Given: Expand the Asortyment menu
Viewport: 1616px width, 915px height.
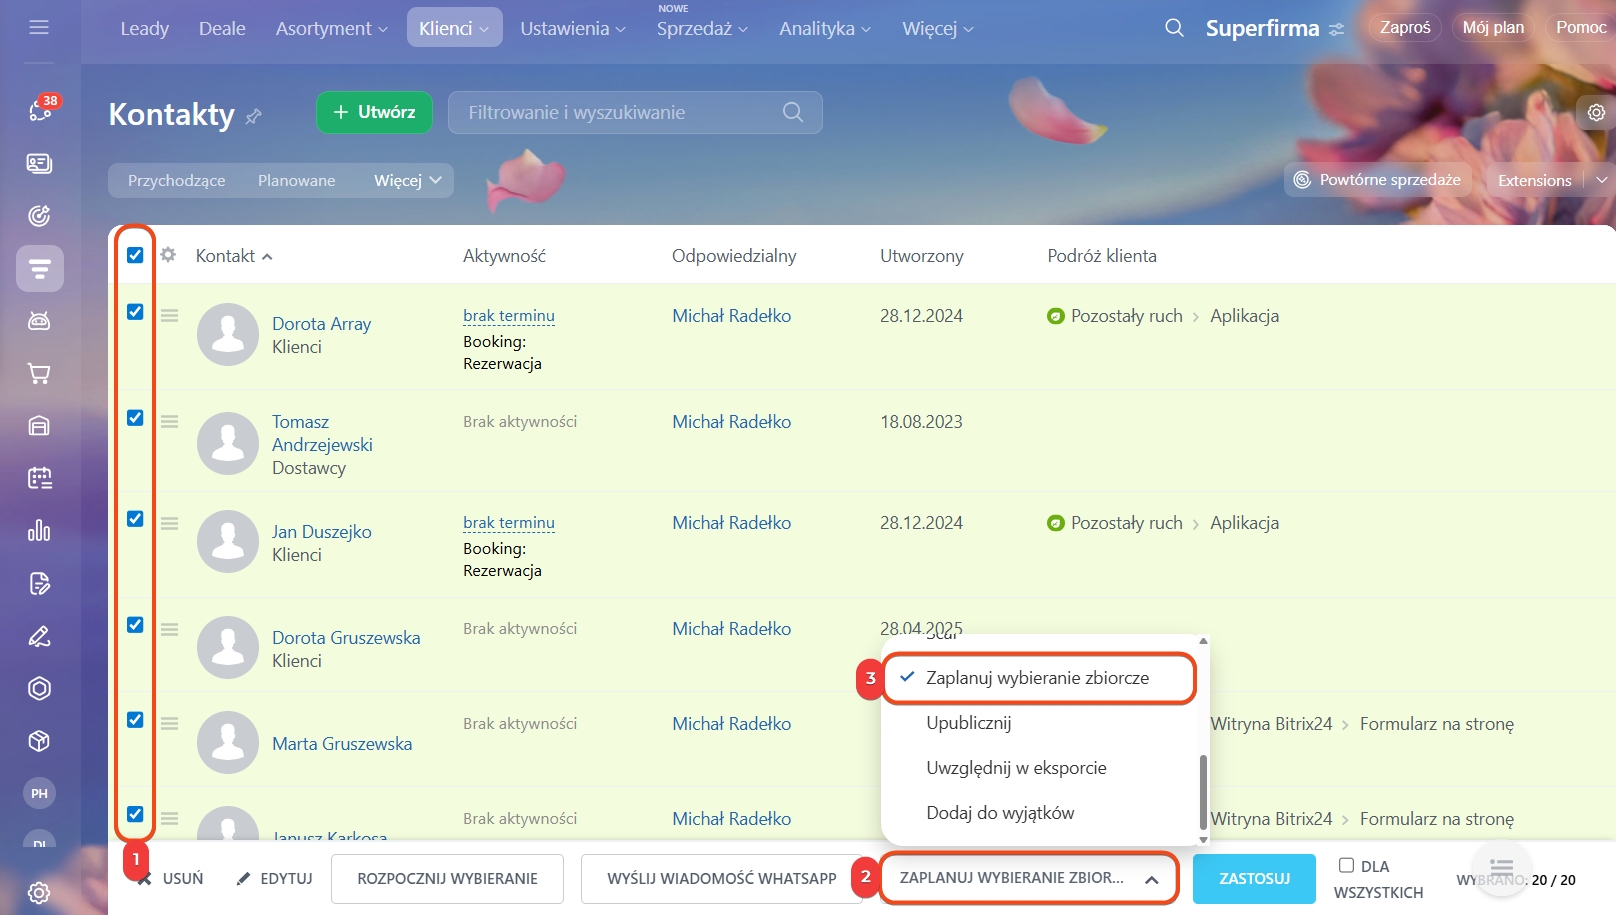Looking at the screenshot, I should pos(331,28).
